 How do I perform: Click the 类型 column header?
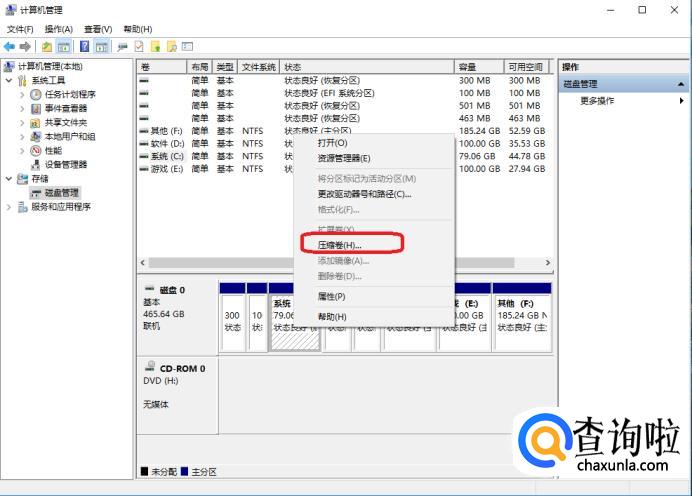(225, 67)
